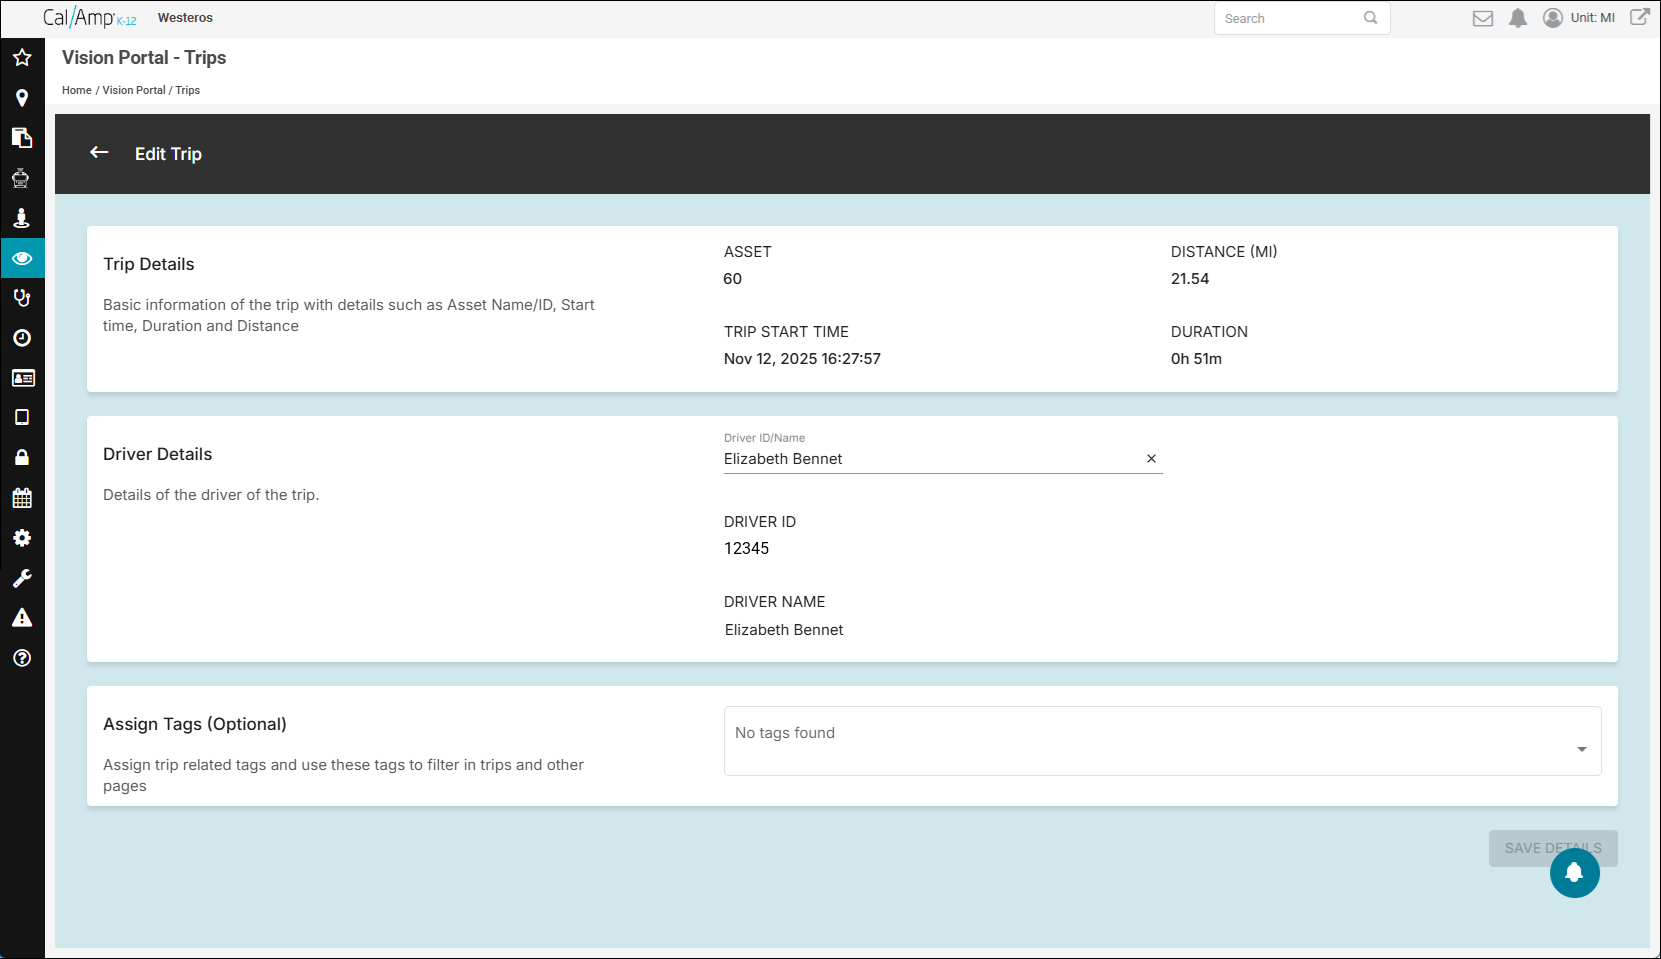Open the wrench maintenance sidebar icon
This screenshot has width=1661, height=959.
click(x=22, y=578)
